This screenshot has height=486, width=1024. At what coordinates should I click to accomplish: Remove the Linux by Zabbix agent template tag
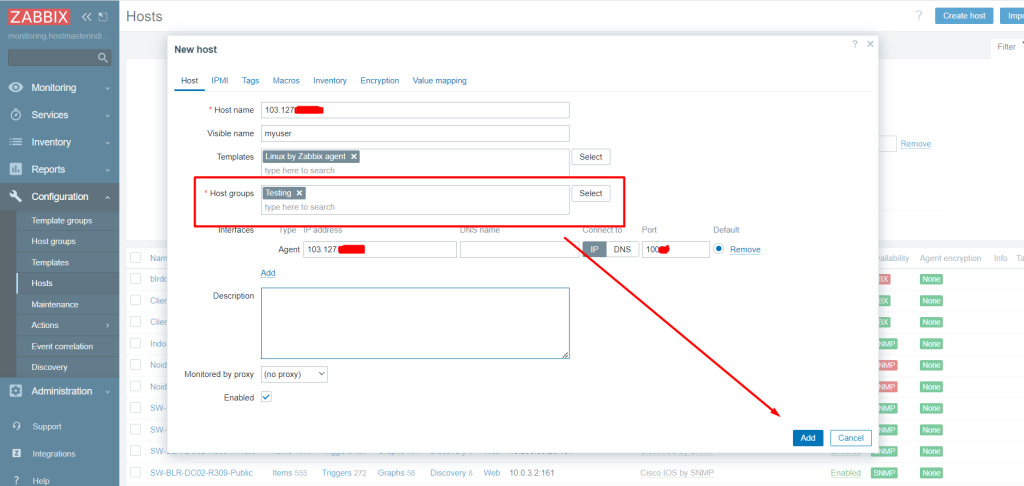click(x=353, y=157)
